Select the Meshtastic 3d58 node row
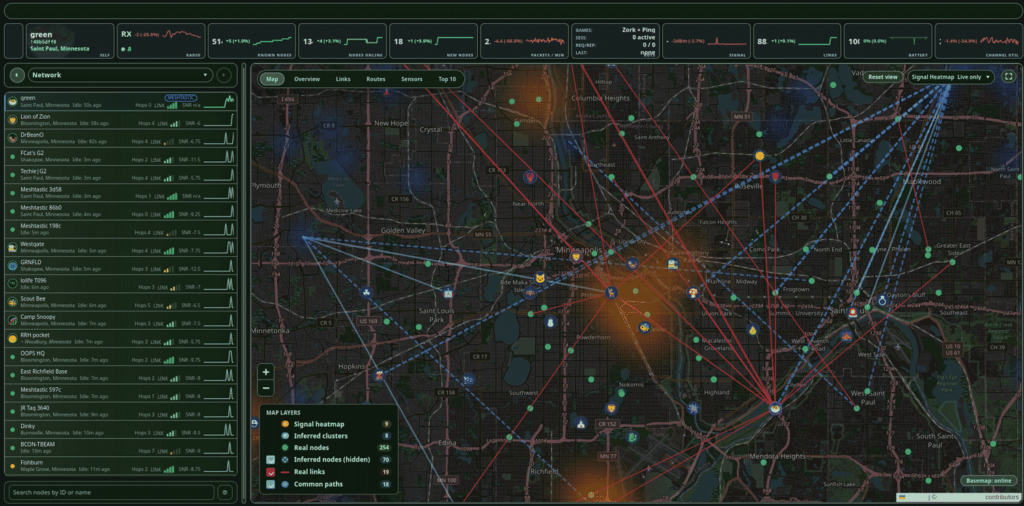The height and width of the screenshot is (506, 1024). click(x=121, y=193)
